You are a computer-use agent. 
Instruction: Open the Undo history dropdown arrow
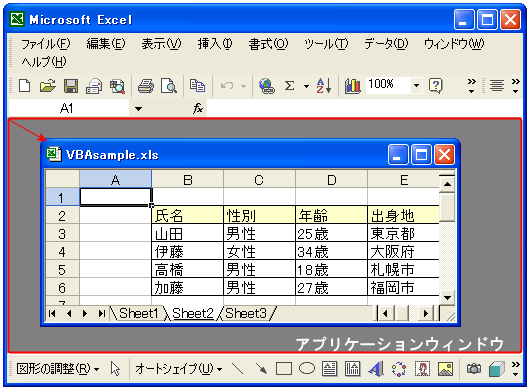click(243, 86)
